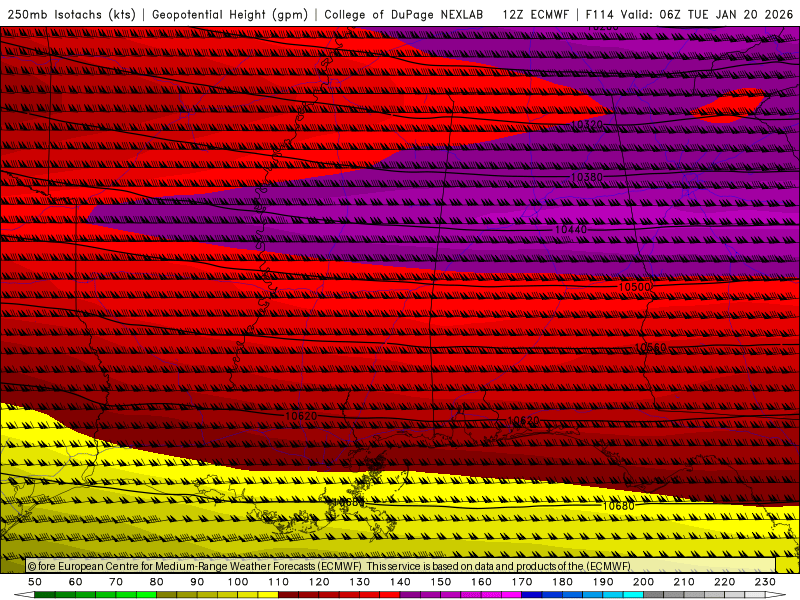Click the 70 value on the color scale
This screenshot has width=800, height=600.
point(116,582)
